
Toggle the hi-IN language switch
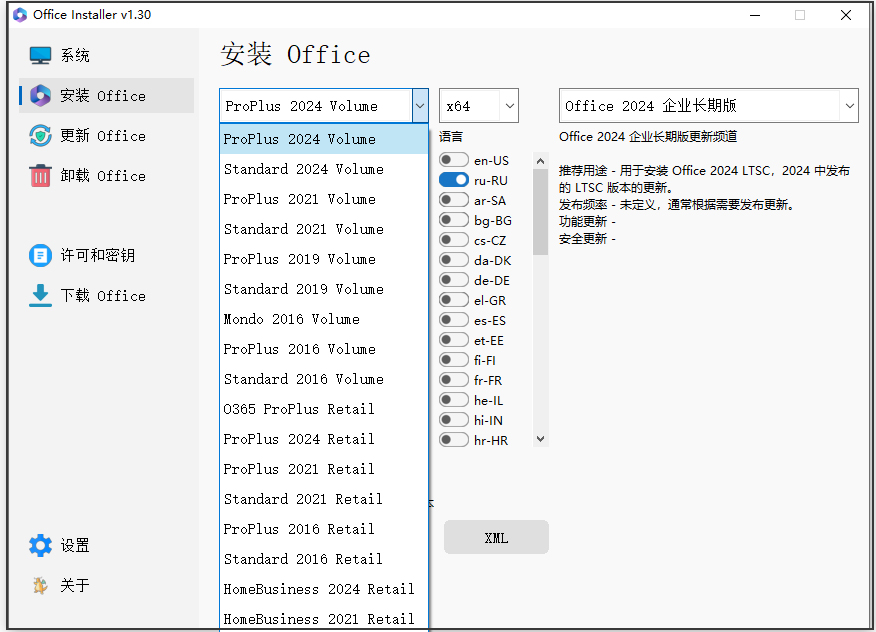[454, 420]
